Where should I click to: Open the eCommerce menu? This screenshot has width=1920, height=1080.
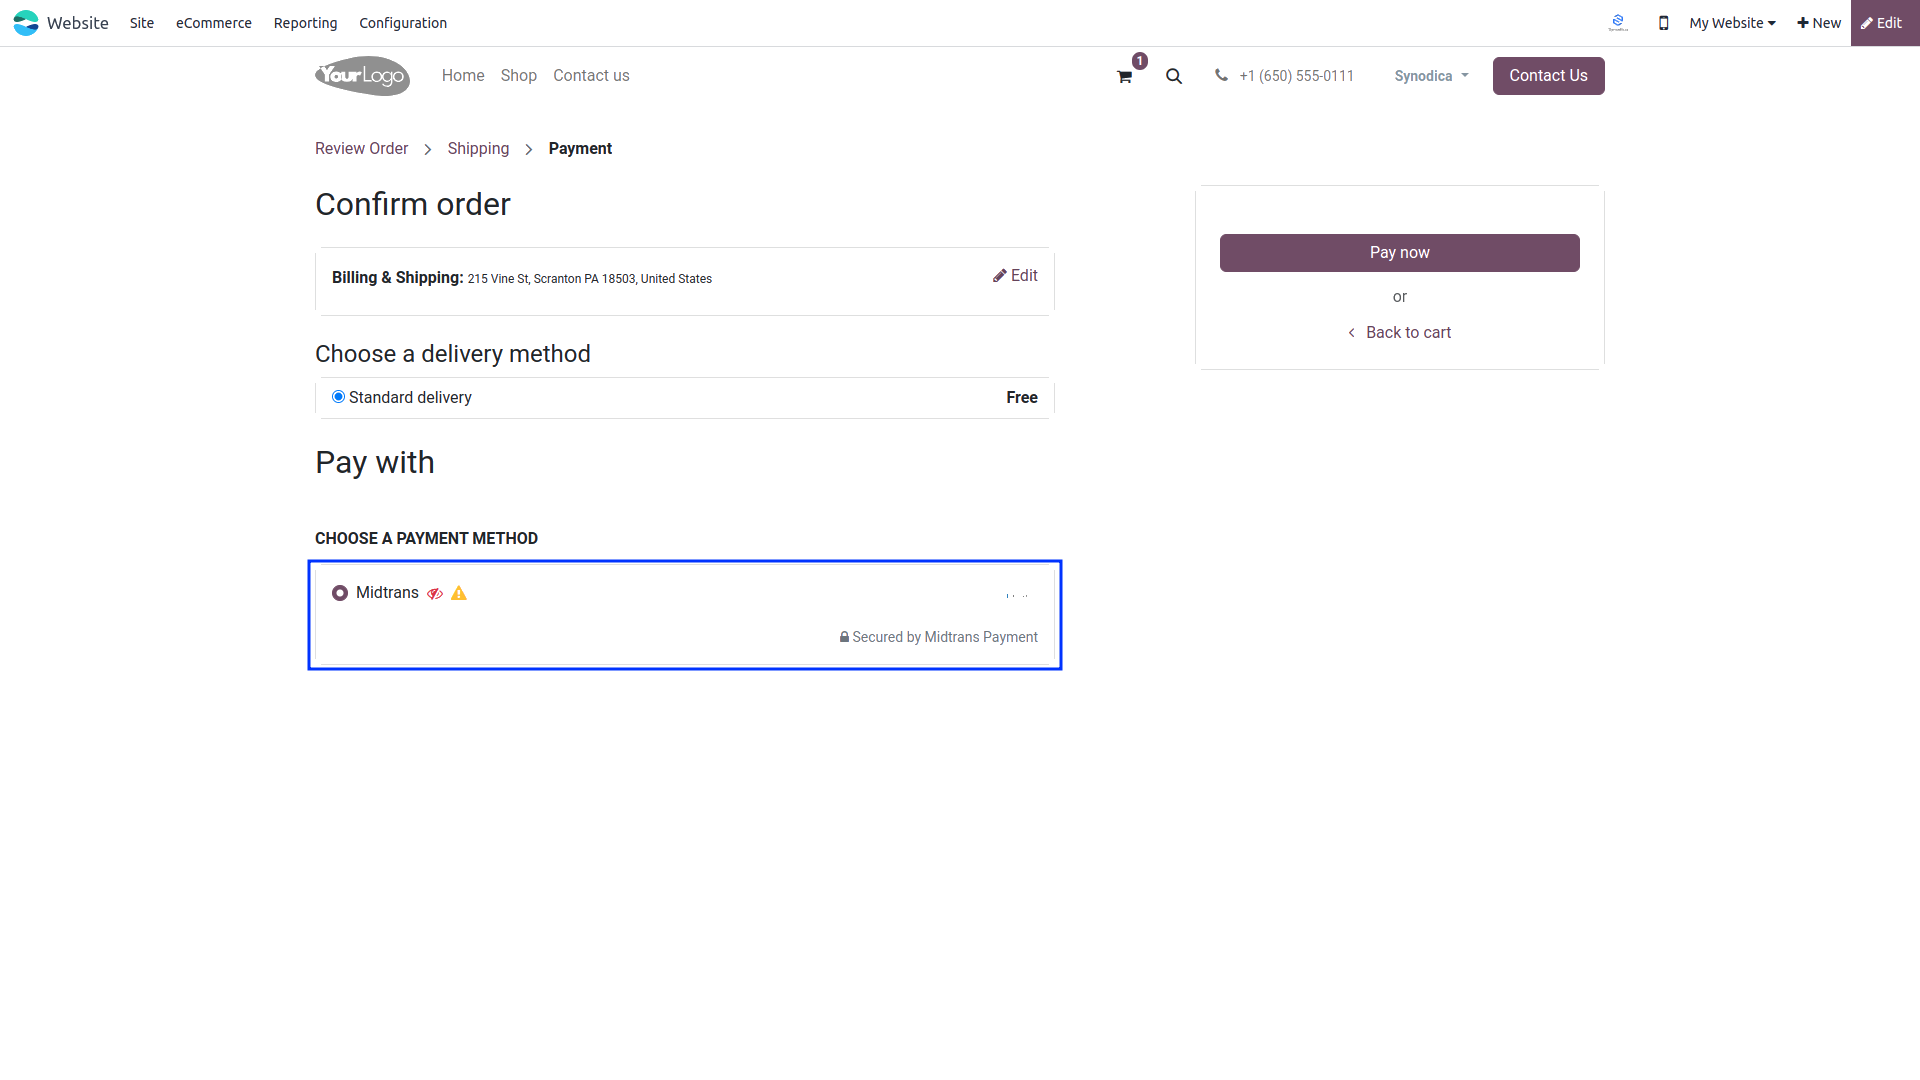coord(214,23)
